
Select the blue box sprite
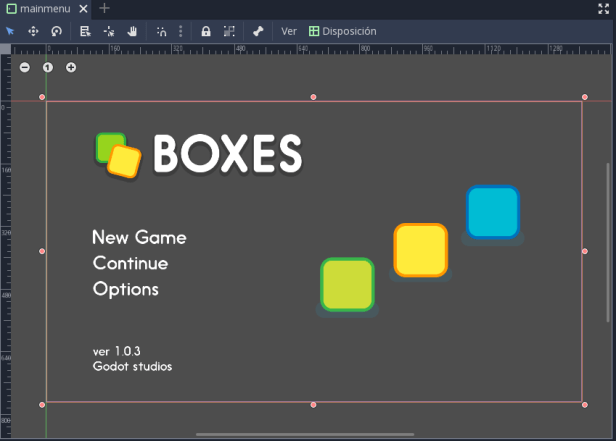pyautogui.click(x=493, y=214)
